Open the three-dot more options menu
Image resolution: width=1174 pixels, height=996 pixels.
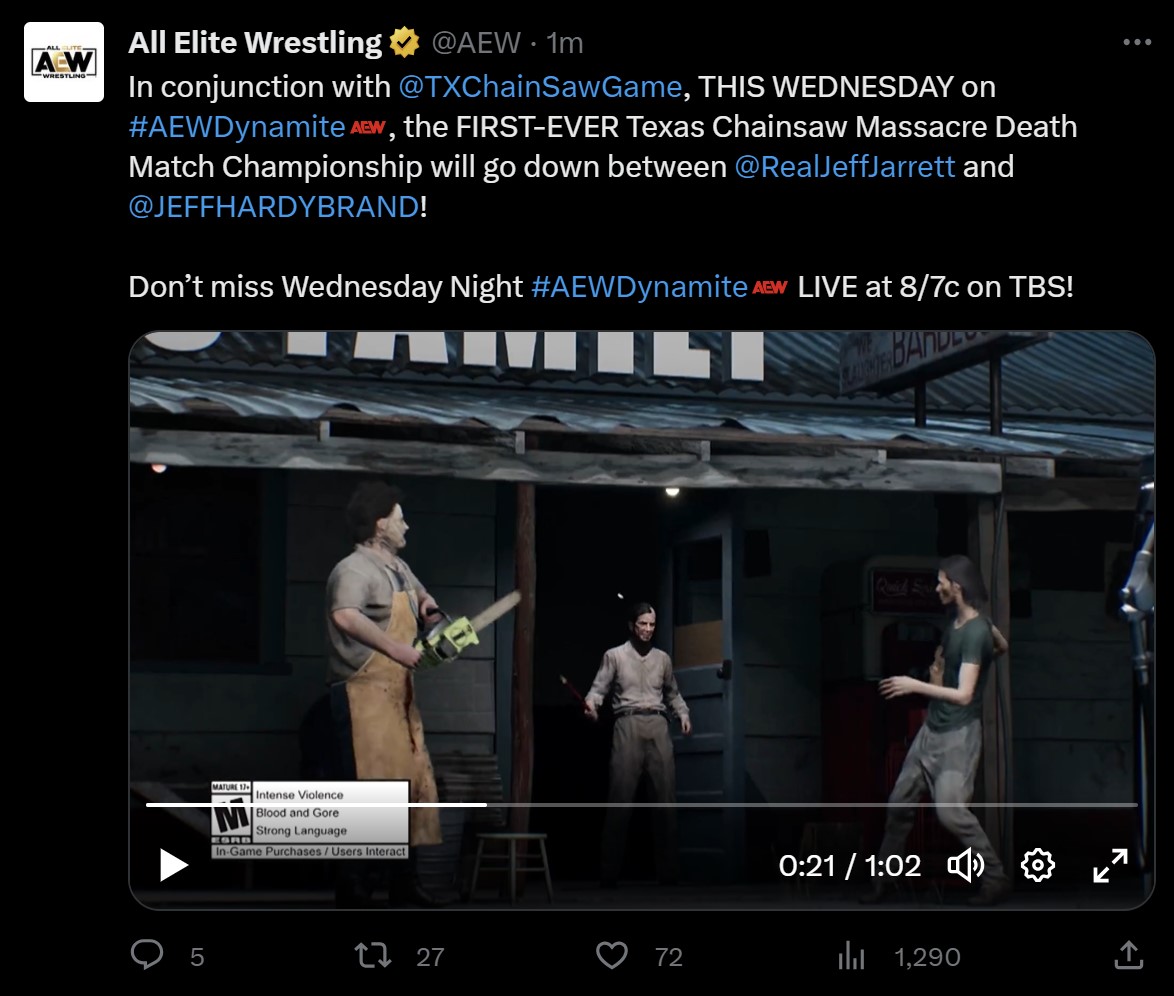click(1137, 43)
